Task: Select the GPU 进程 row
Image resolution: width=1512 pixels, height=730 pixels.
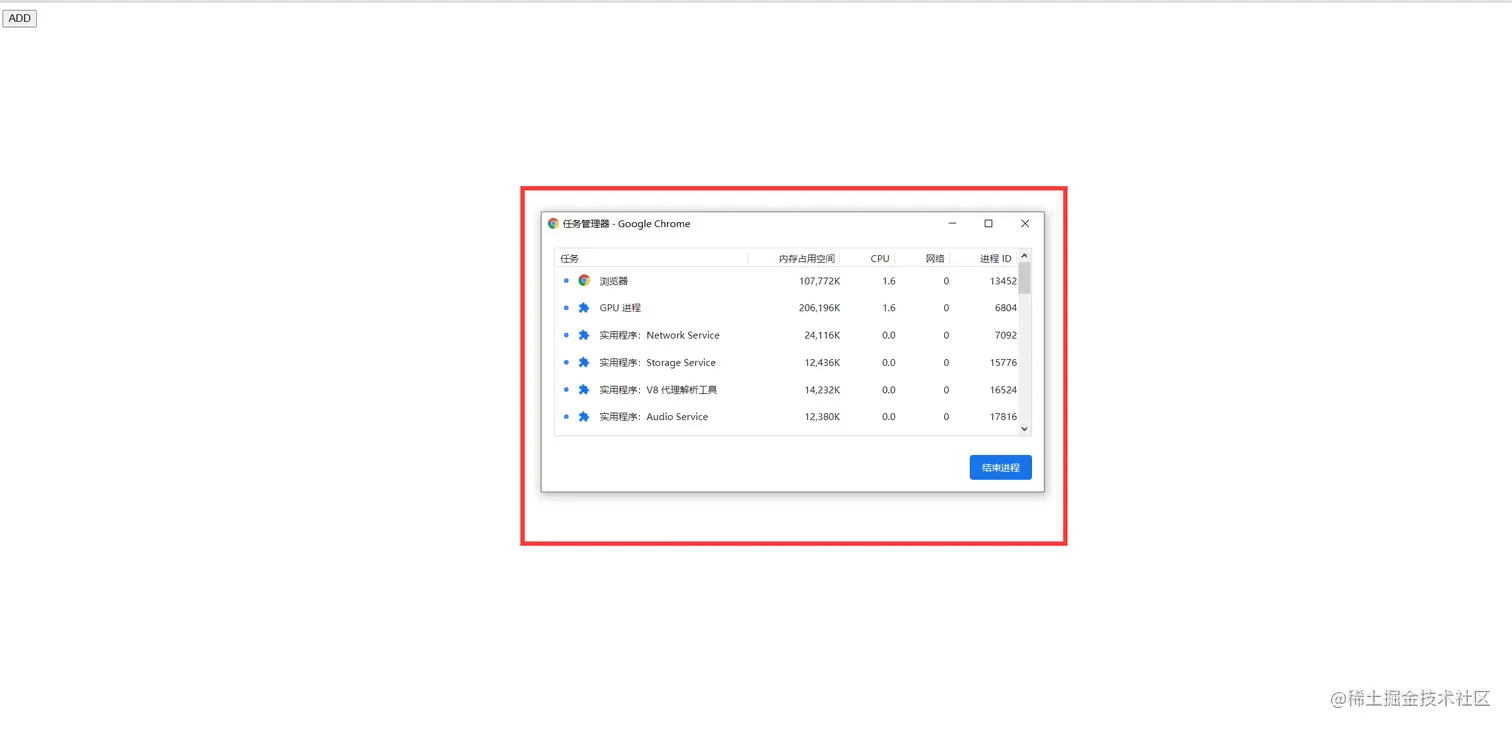Action: 786,308
